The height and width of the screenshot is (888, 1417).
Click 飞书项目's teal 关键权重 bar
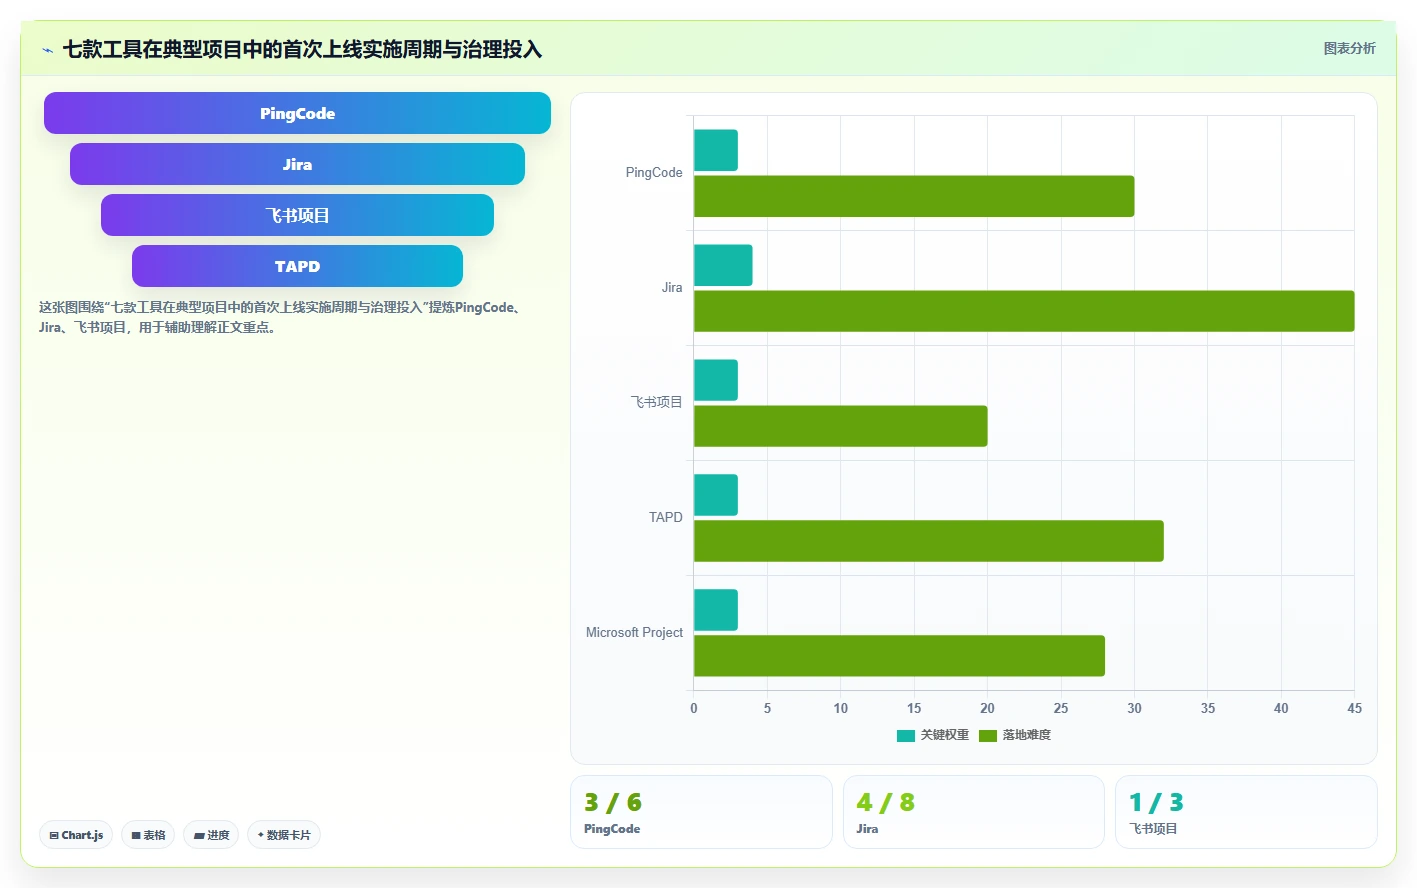[716, 380]
